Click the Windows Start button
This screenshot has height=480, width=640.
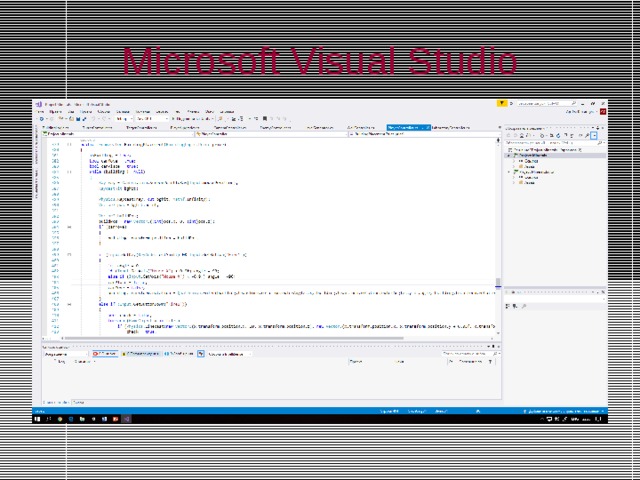tap(37, 419)
